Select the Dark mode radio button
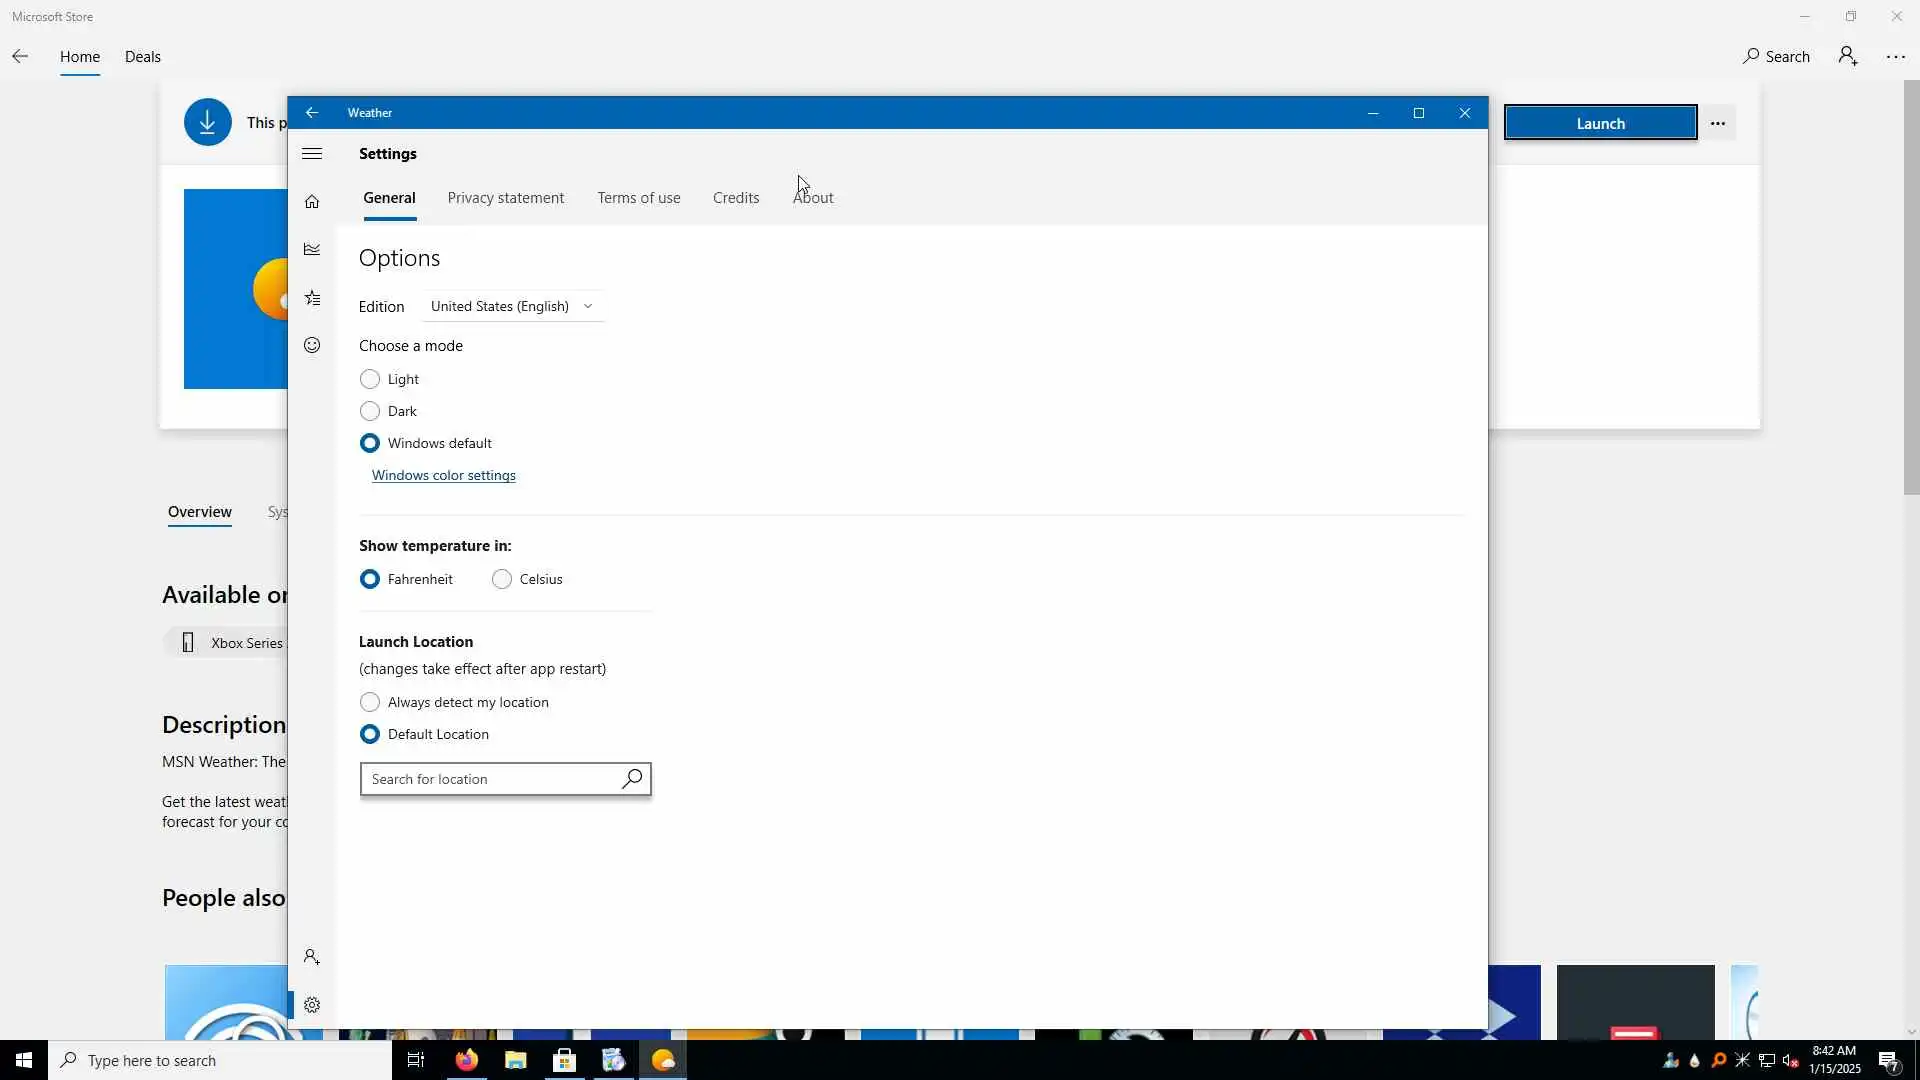 click(x=370, y=411)
